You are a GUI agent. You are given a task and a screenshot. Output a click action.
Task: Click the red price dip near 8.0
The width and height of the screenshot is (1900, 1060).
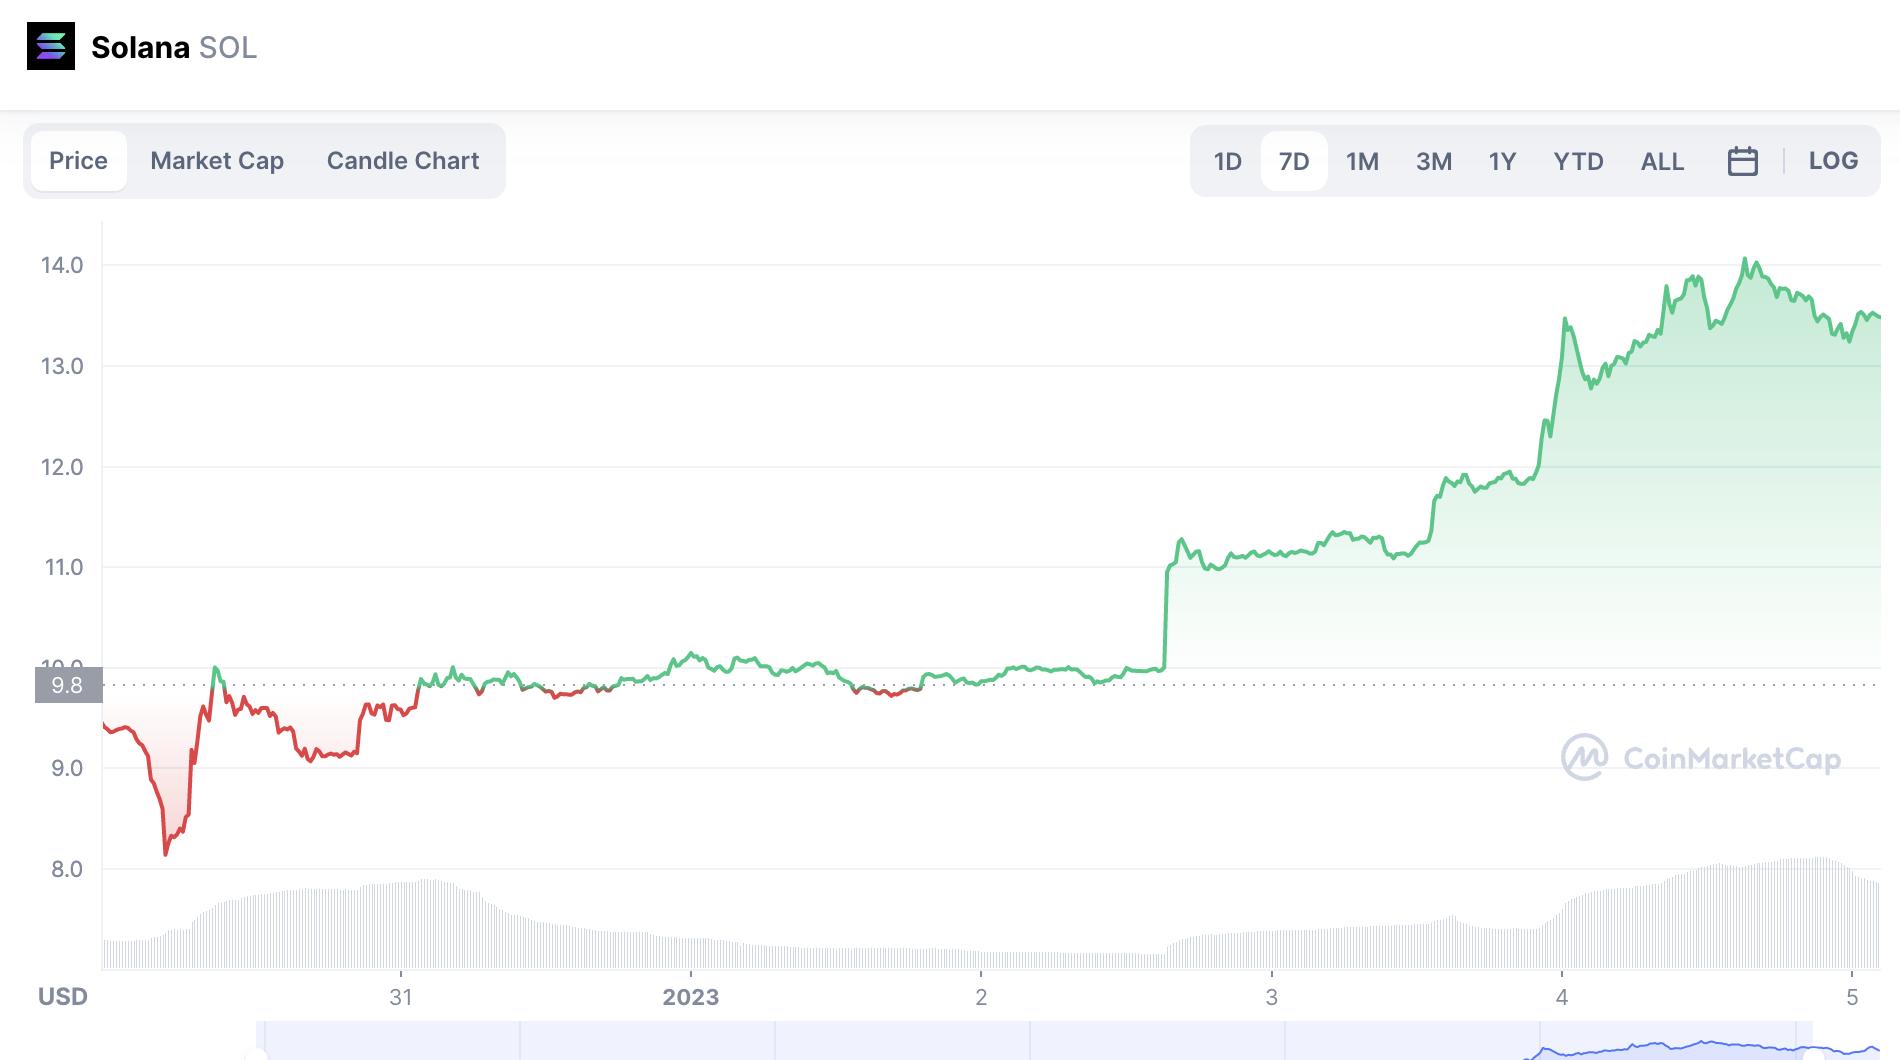[x=165, y=853]
